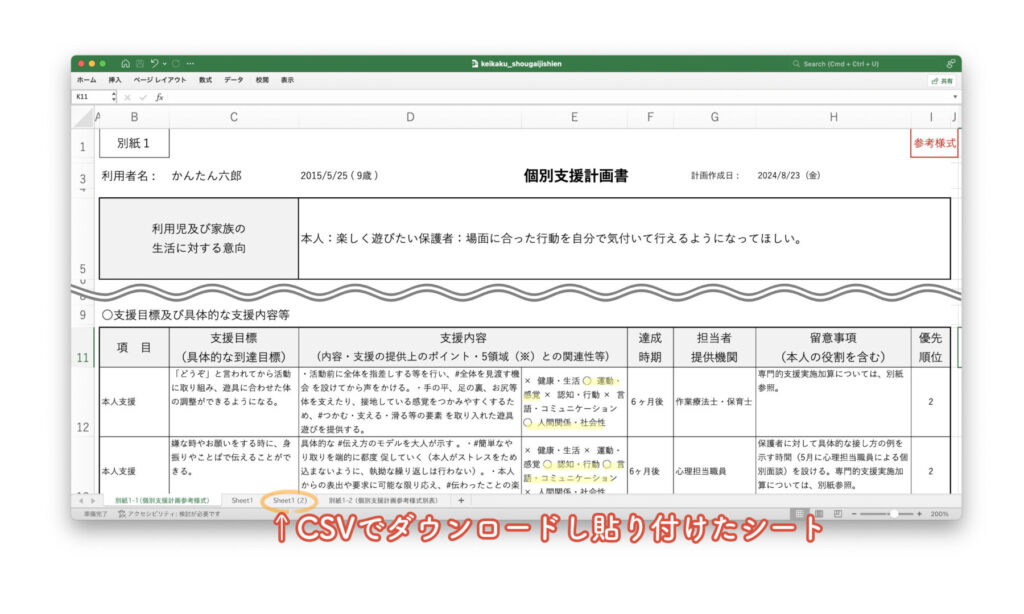Click the previous sheet navigation arrow
The image size is (1024, 614).
[81, 500]
